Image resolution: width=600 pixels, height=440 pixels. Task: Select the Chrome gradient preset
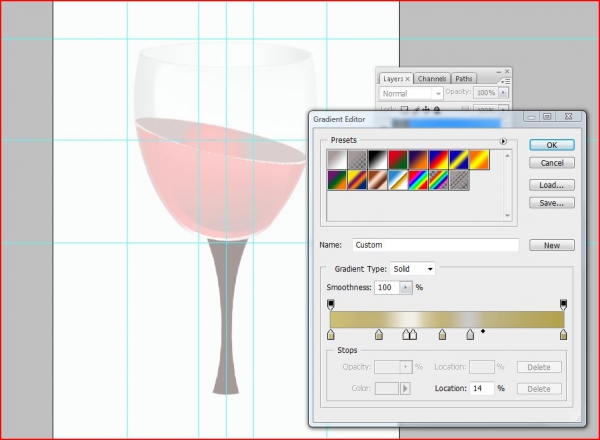coord(398,180)
